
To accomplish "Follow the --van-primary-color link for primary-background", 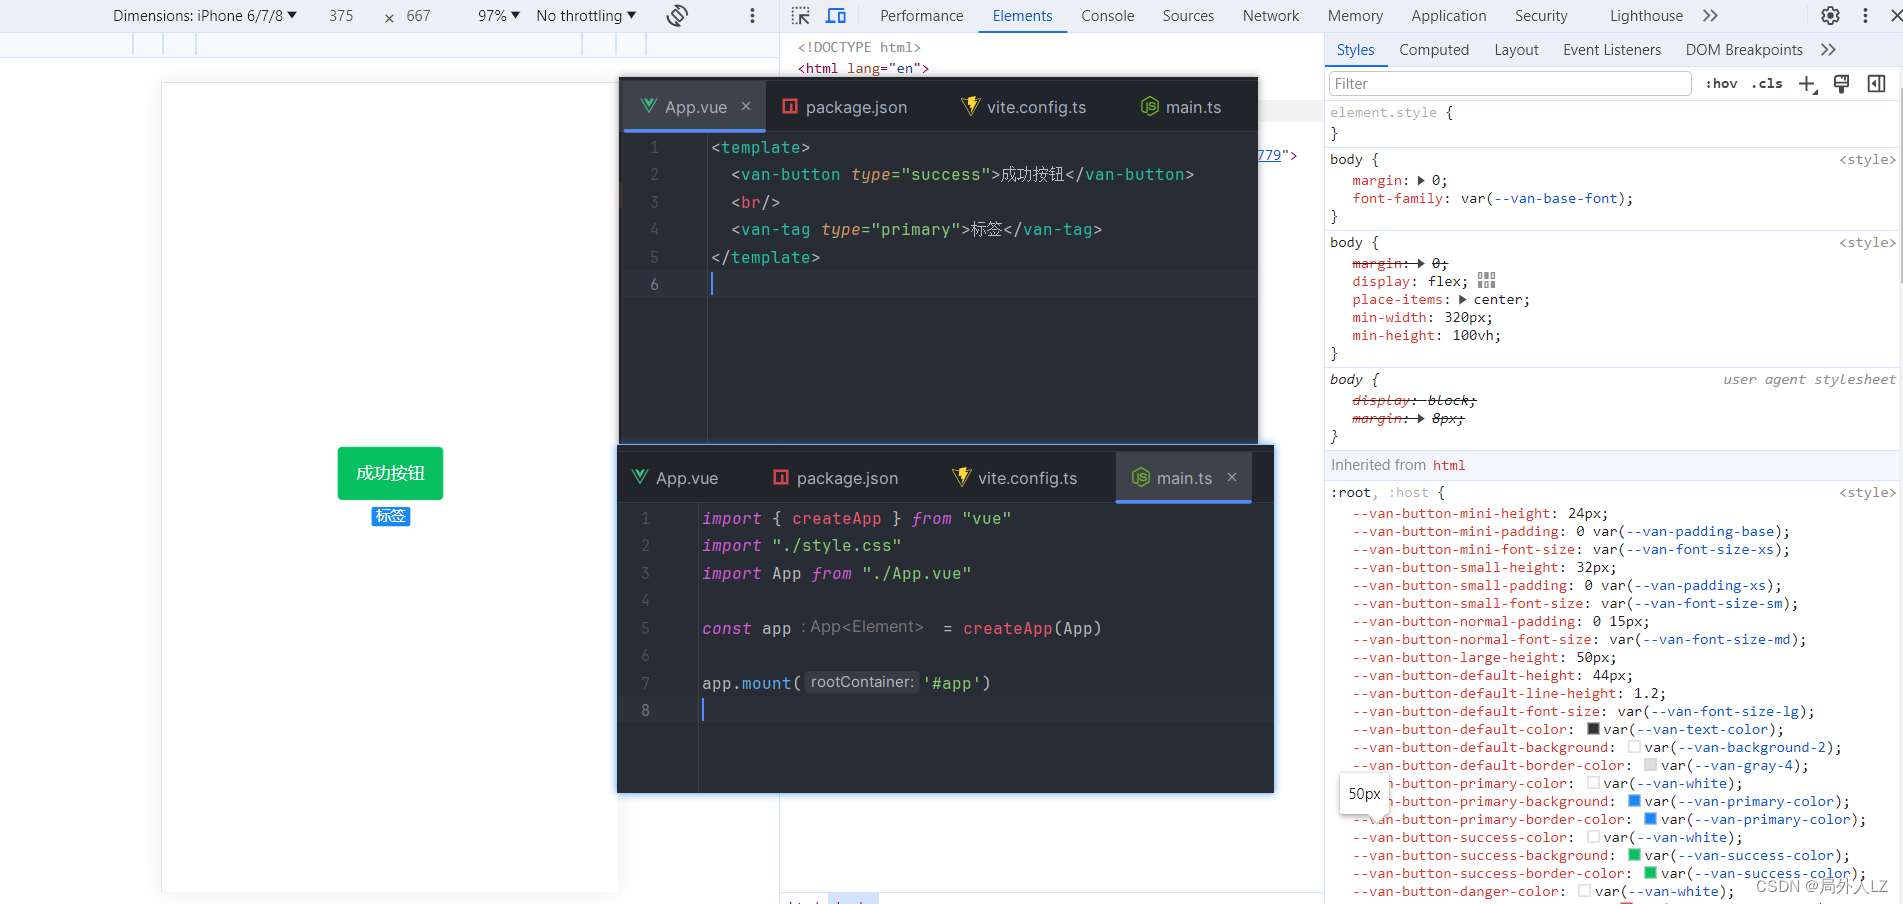I will (1755, 801).
